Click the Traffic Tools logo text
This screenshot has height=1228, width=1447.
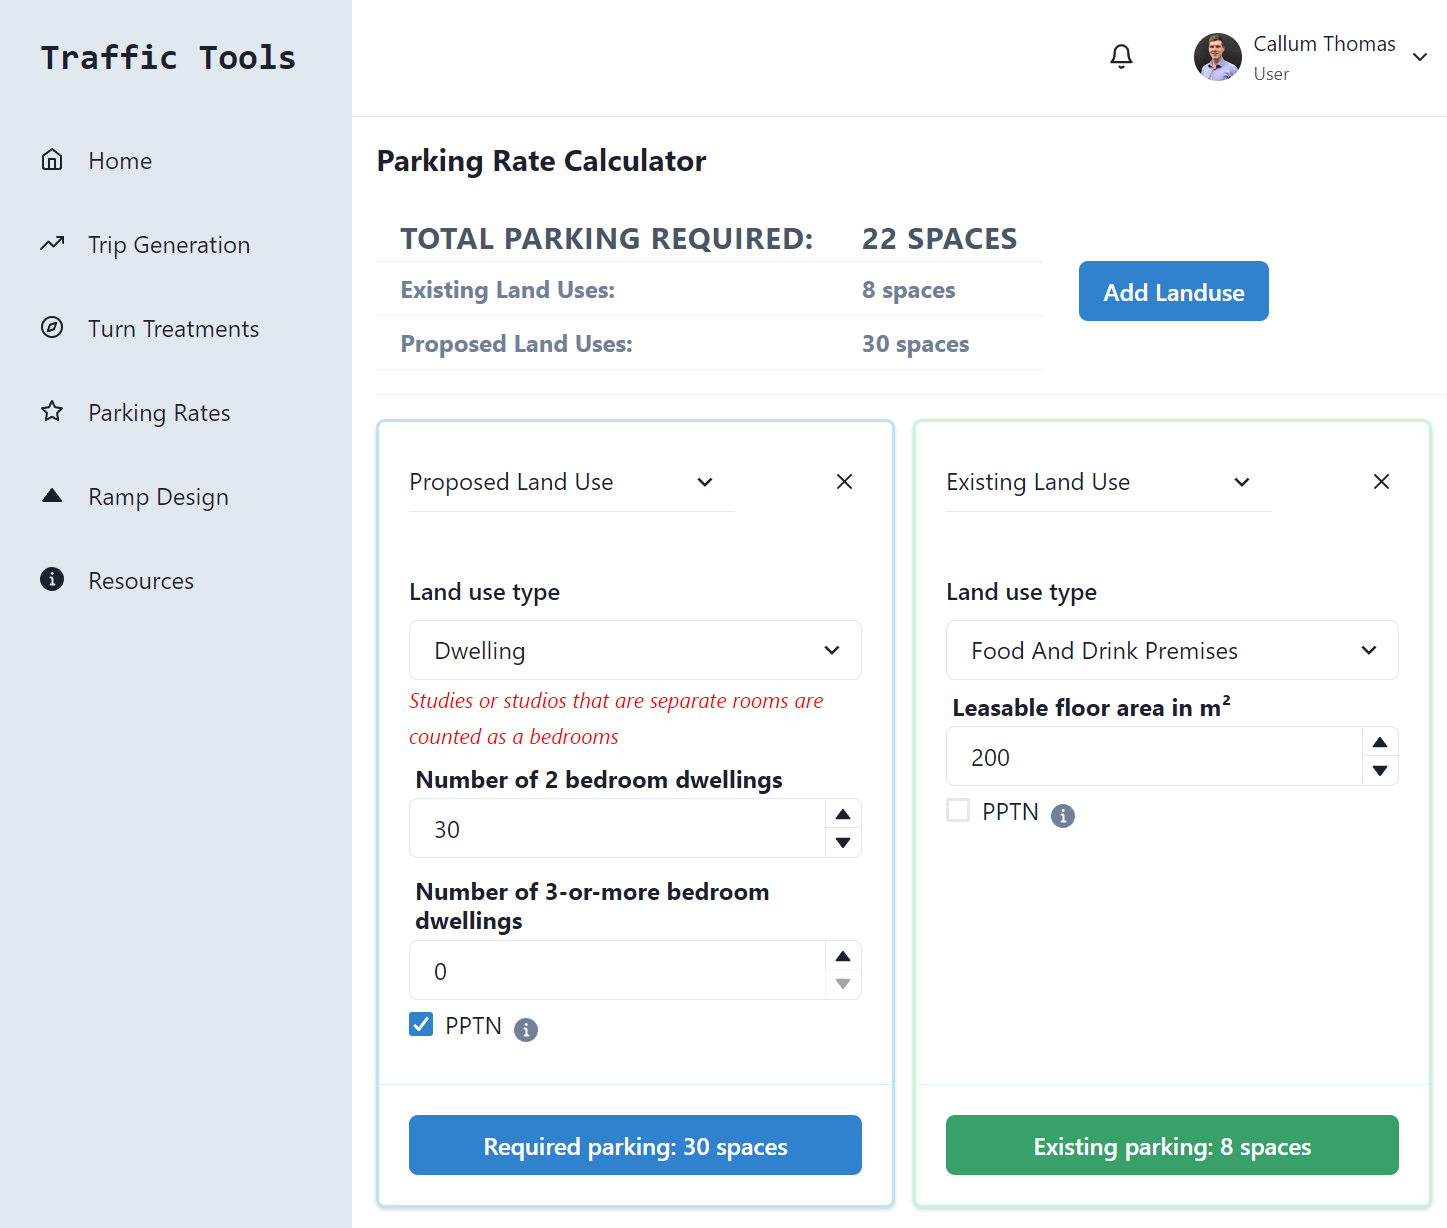click(168, 58)
